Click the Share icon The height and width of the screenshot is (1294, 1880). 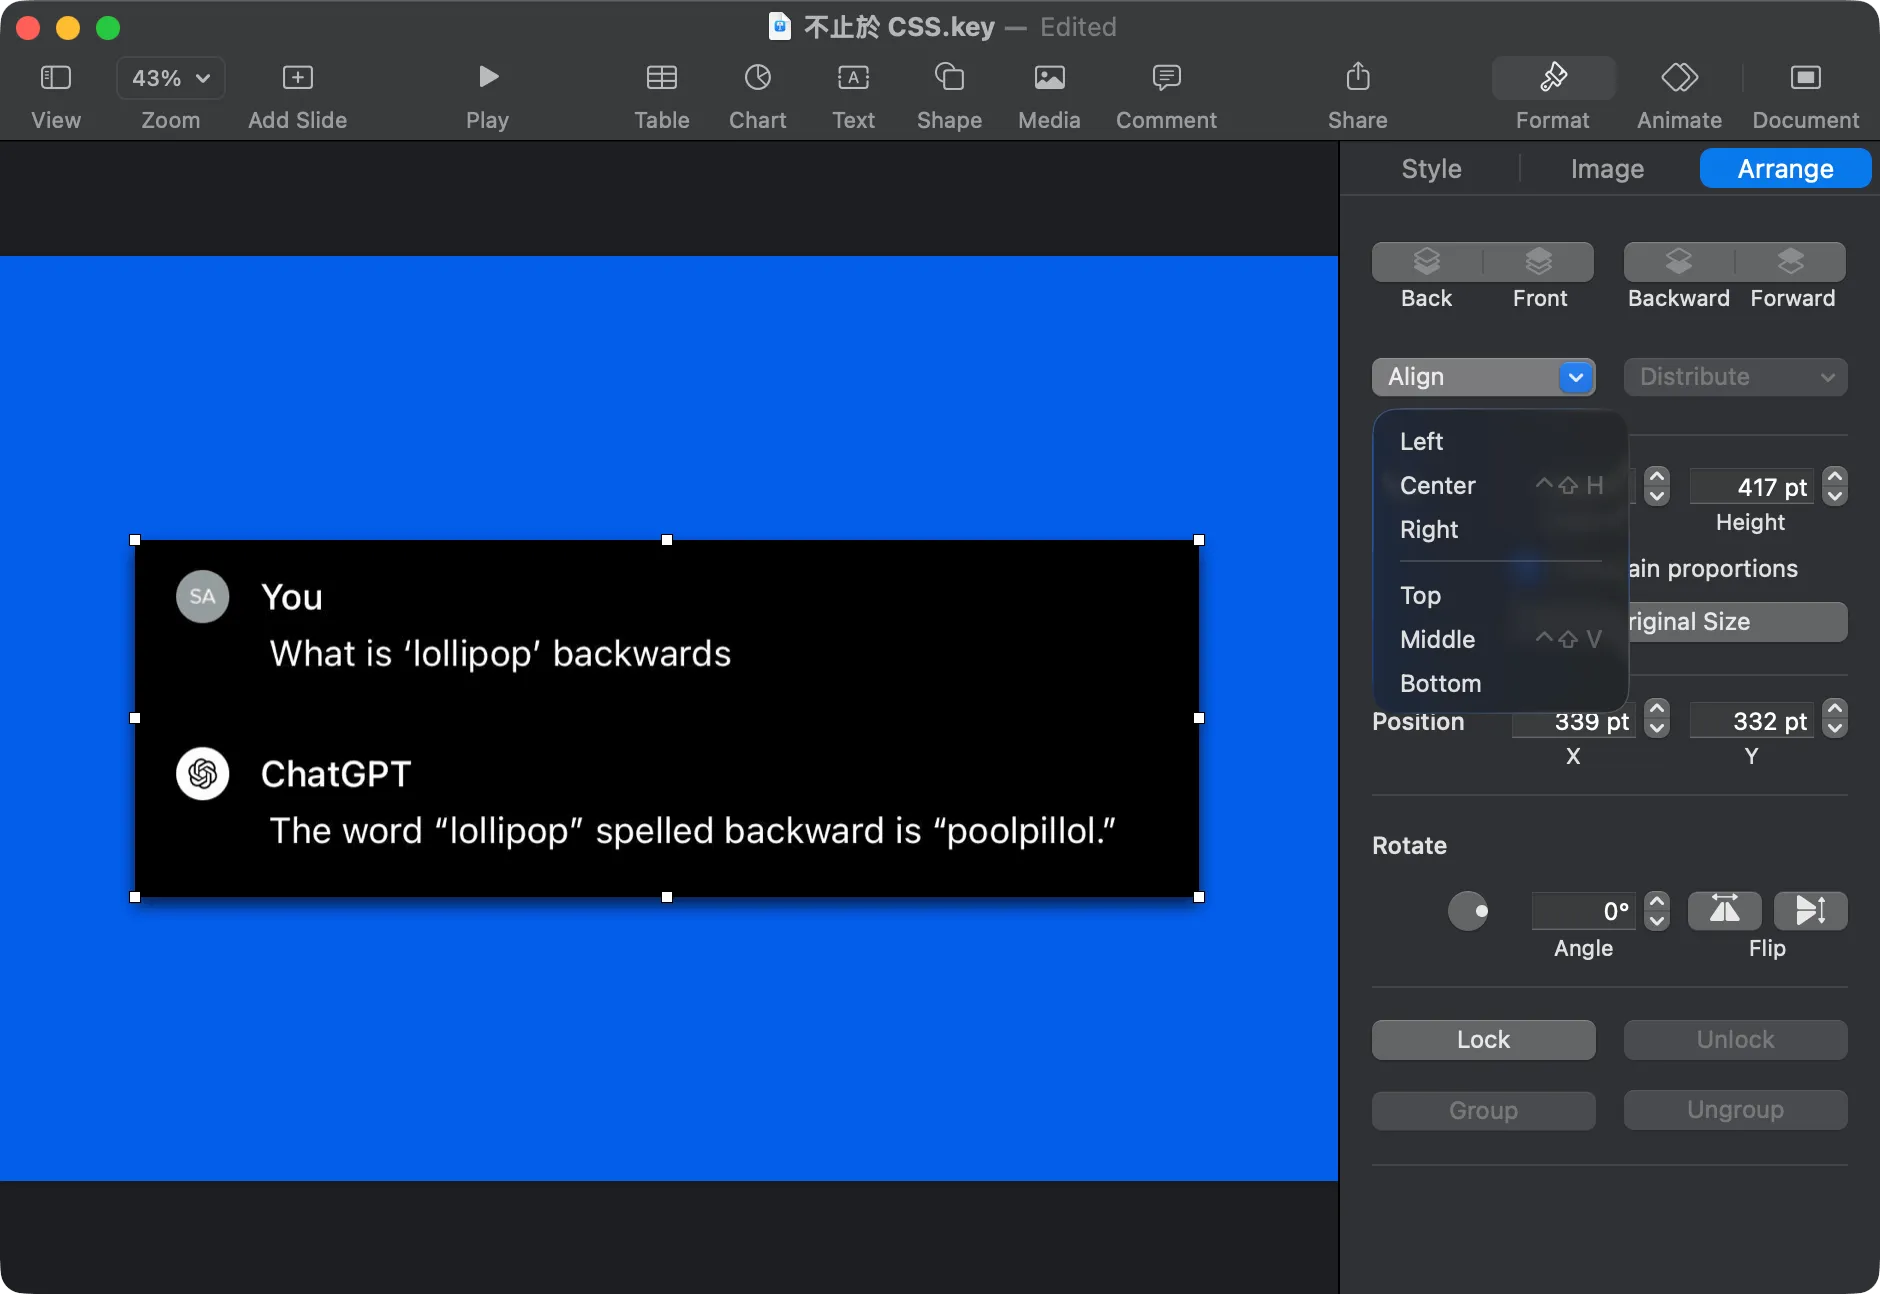[x=1357, y=78]
